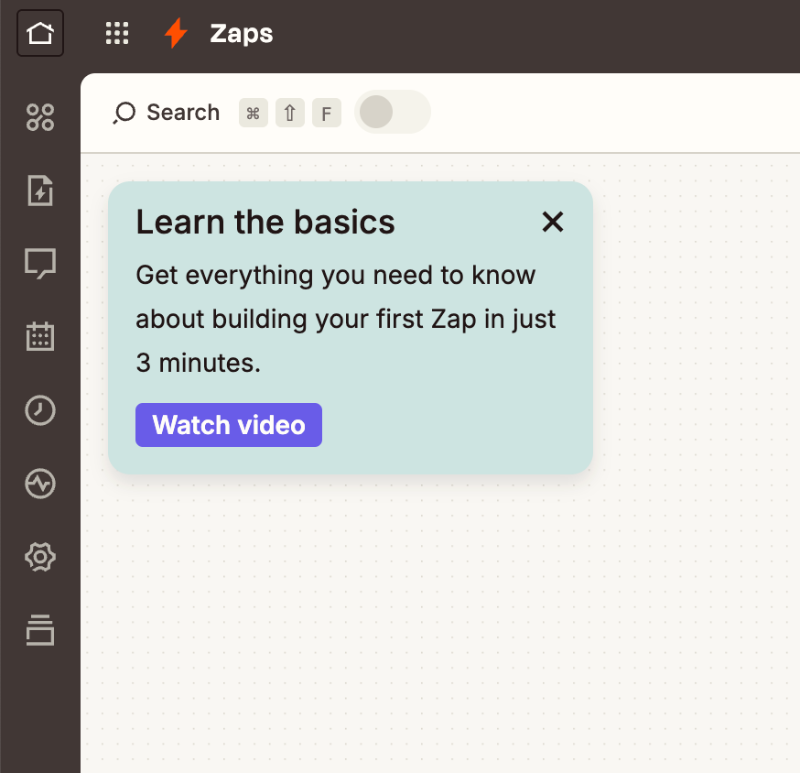This screenshot has height=773, width=800.
Task: Click the orange Zapier lightning bolt logo
Action: (x=173, y=32)
